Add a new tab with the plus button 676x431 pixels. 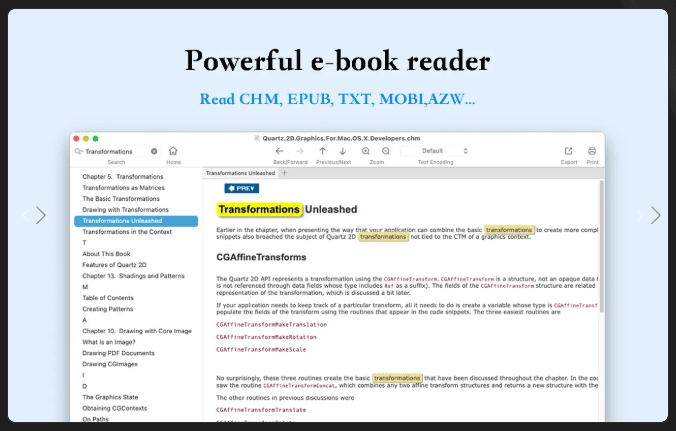coord(284,173)
